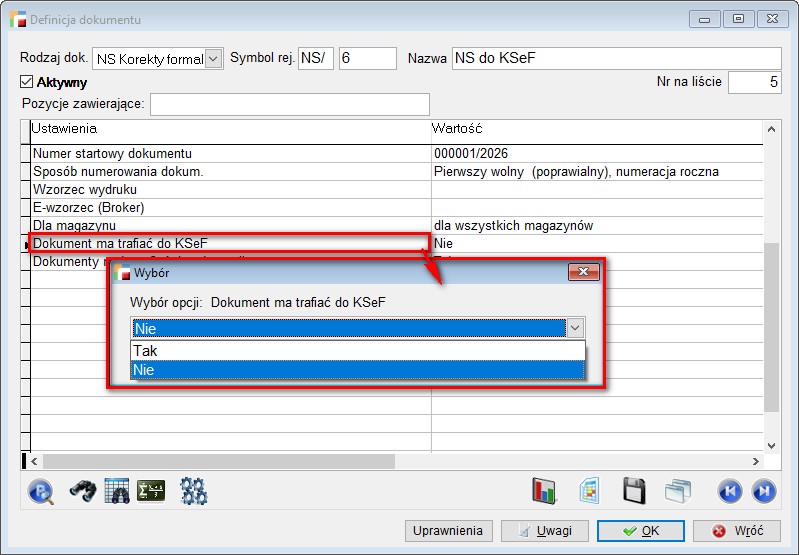The width and height of the screenshot is (799, 555).
Task: Click the Nazwa input field
Action: 616,59
